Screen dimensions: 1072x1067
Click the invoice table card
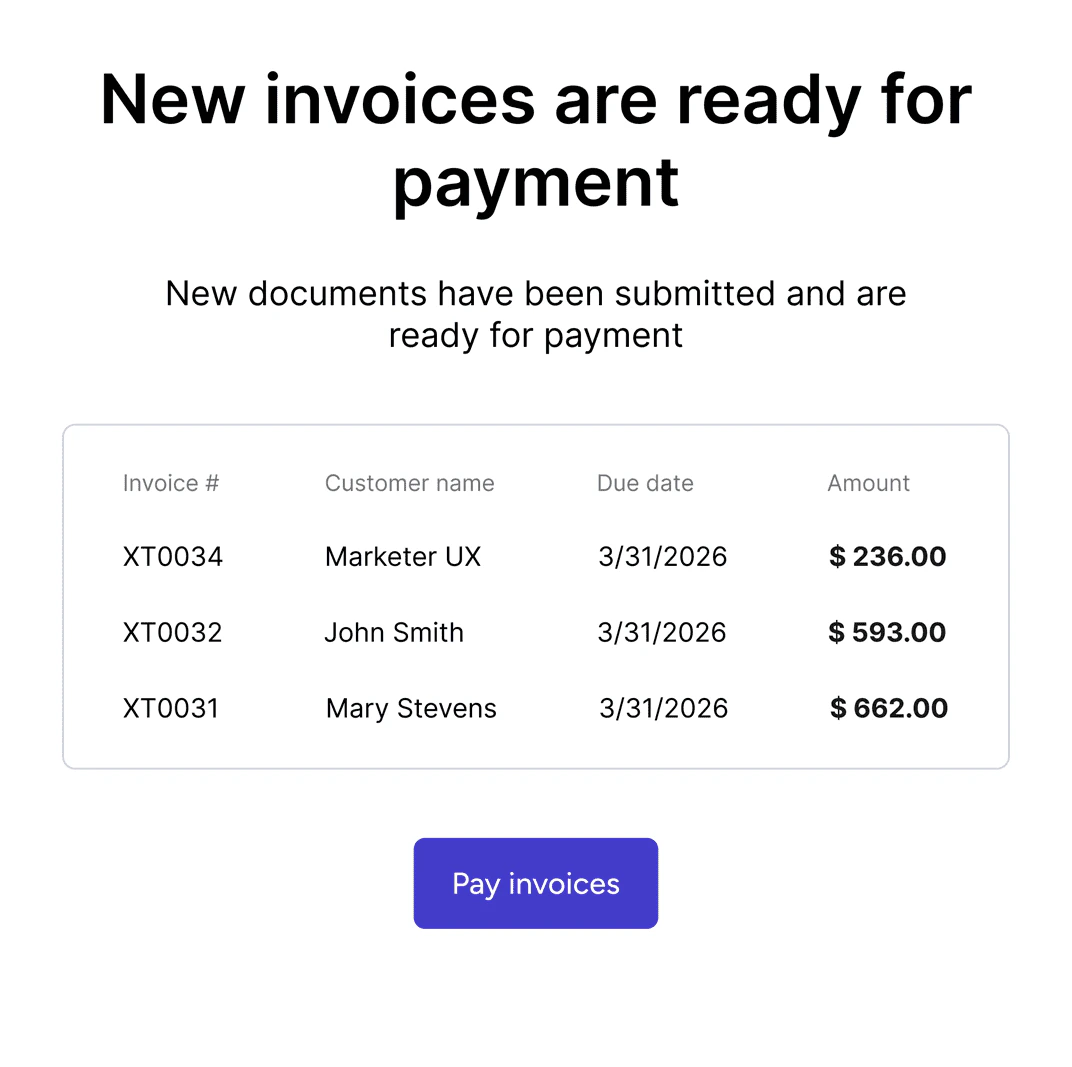(x=535, y=595)
